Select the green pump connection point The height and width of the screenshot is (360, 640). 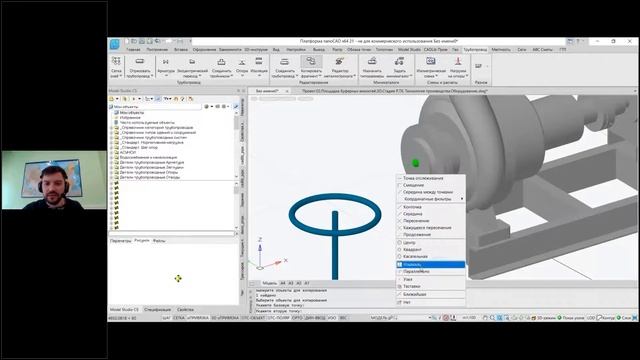416,163
